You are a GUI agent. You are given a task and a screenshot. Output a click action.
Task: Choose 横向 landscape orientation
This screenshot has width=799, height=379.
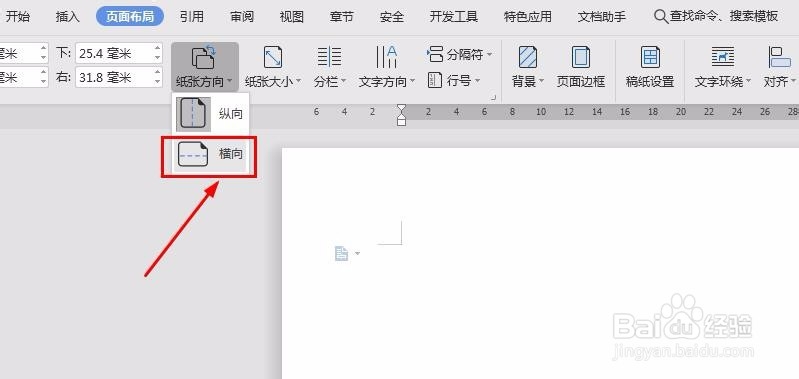tap(210, 154)
